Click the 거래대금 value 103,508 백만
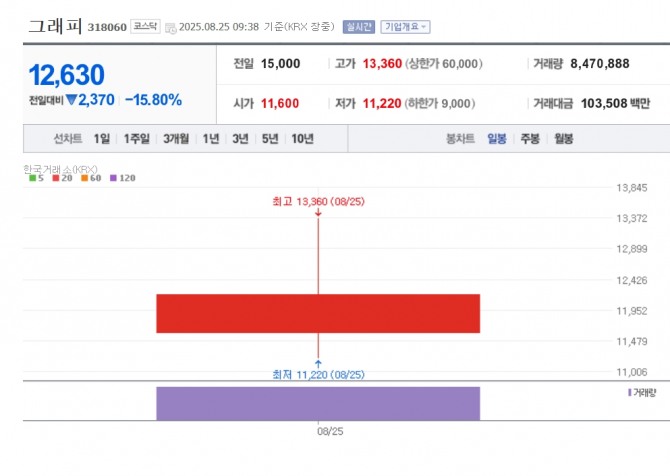The image size is (670, 476). (x=615, y=103)
